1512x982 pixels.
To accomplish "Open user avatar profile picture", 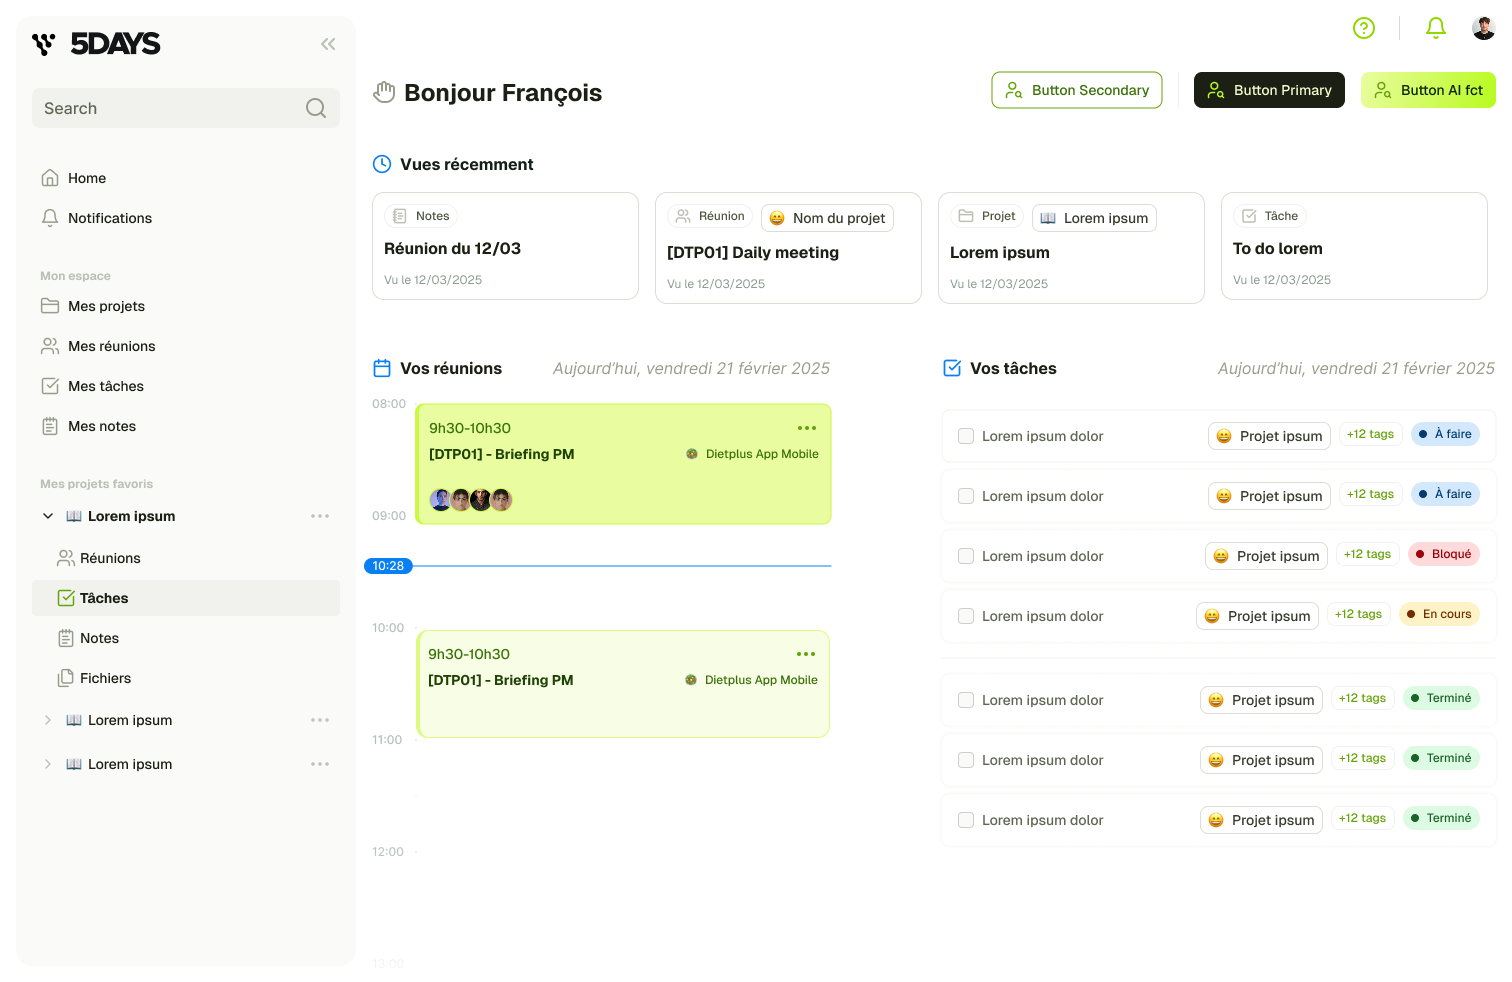I will tap(1484, 28).
